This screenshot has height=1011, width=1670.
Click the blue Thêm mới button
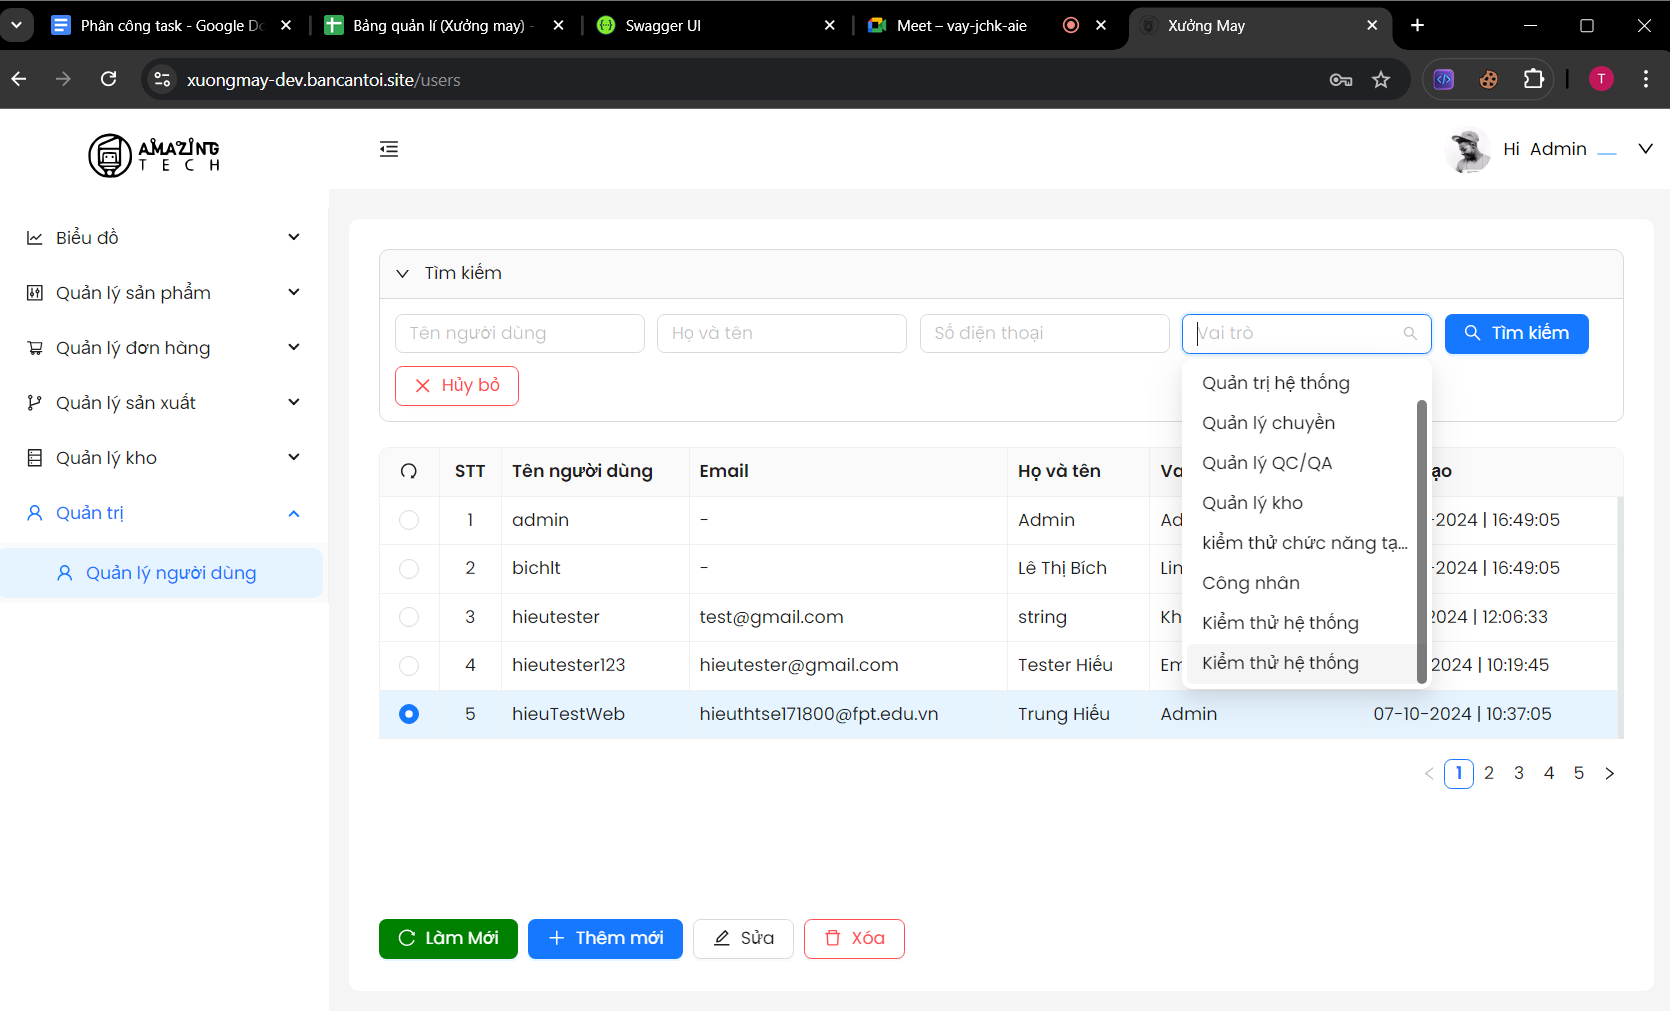605,938
